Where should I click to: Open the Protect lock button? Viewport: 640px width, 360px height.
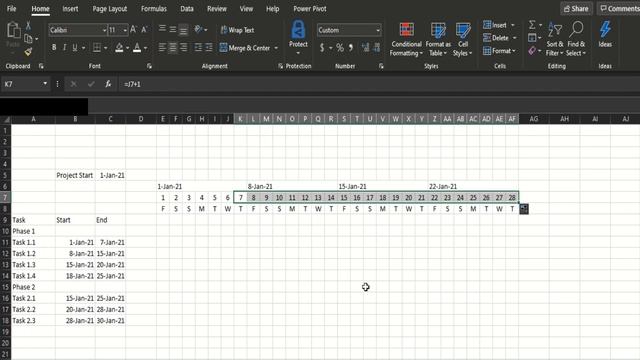298,37
